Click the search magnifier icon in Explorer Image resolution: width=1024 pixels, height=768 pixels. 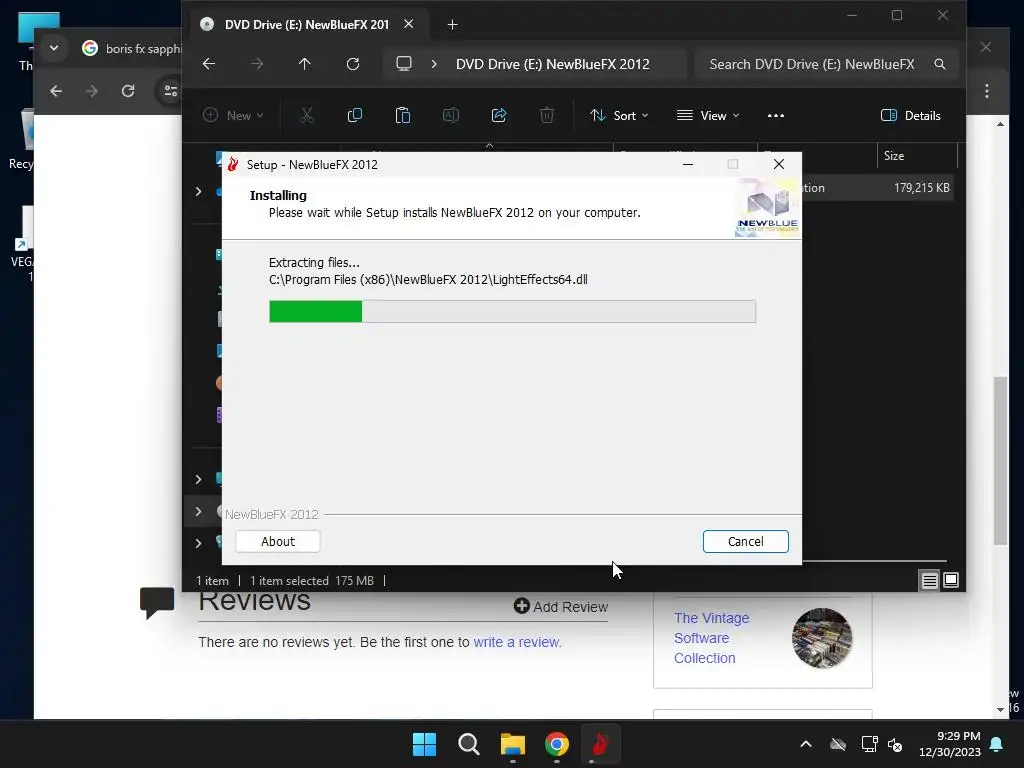[x=940, y=64]
